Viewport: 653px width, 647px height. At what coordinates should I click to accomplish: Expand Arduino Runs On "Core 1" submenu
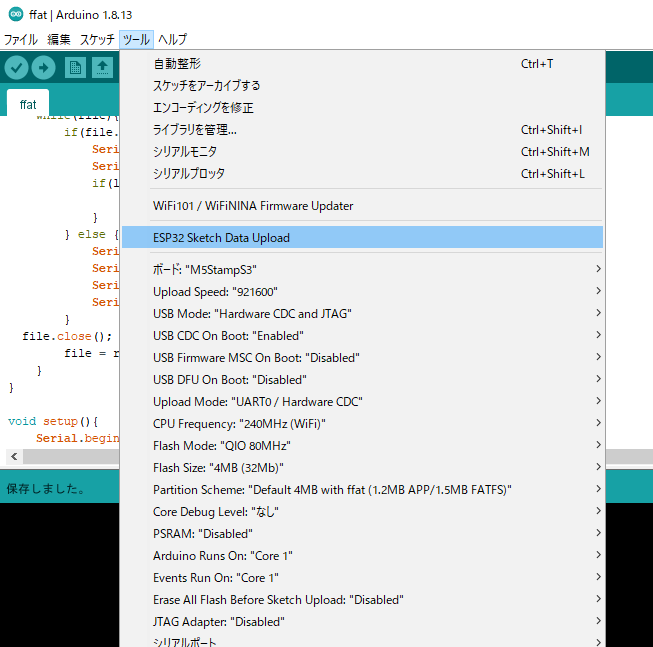point(362,555)
